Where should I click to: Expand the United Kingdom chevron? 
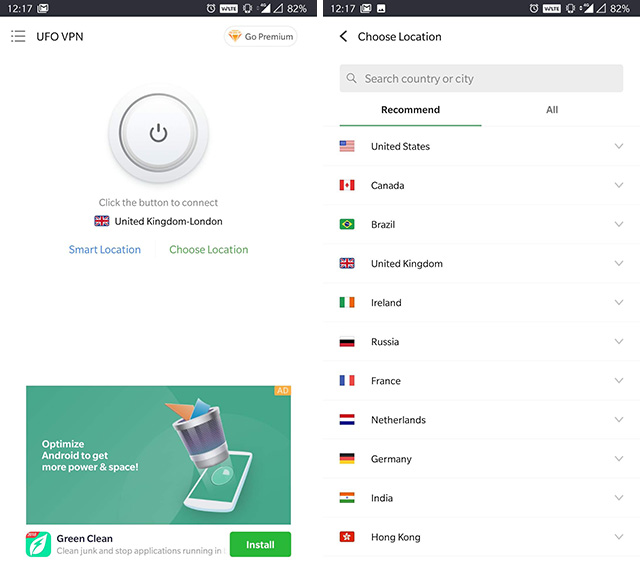click(619, 263)
